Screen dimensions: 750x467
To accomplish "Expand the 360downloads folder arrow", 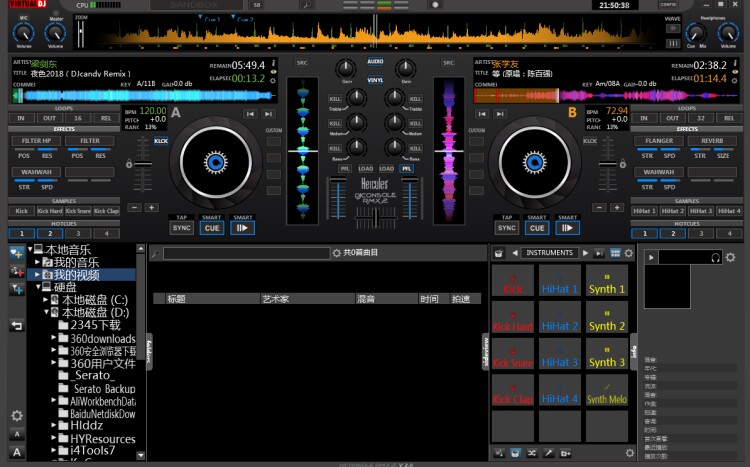I will pos(54,337).
